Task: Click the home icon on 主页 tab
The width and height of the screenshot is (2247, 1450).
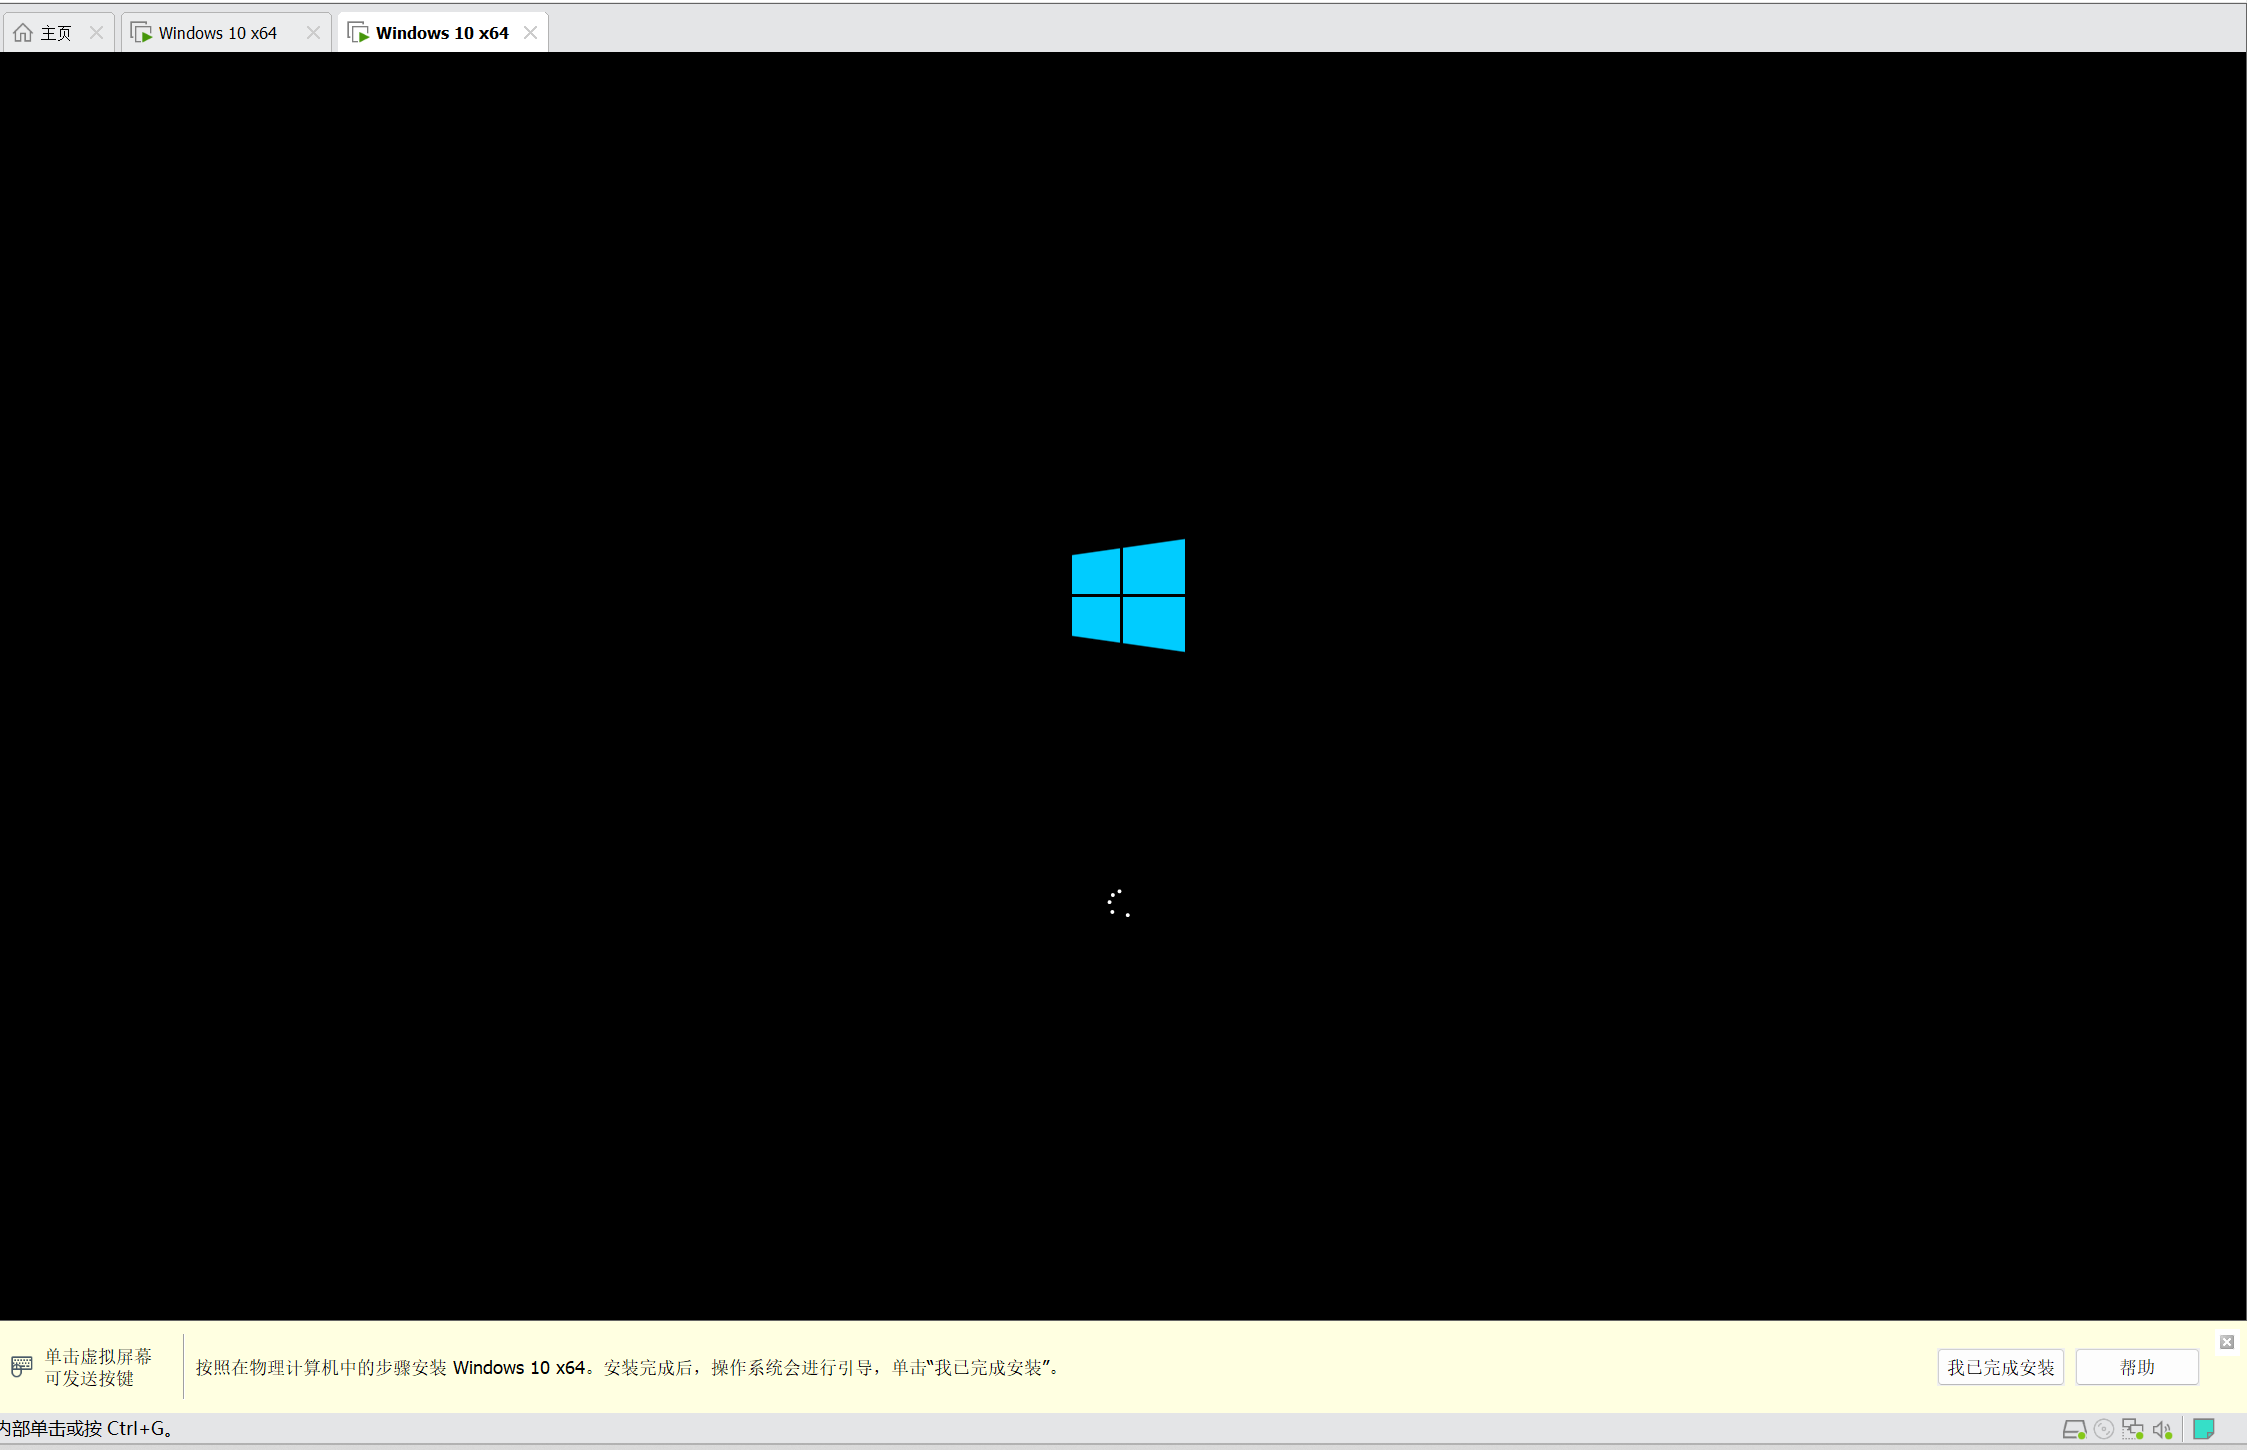Action: click(22, 33)
